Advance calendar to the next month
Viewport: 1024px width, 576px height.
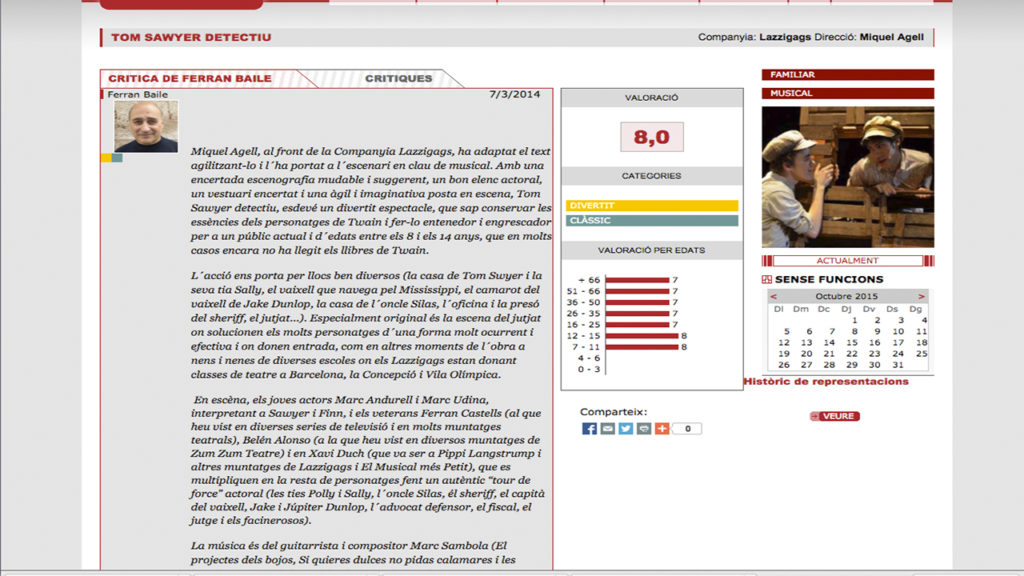pyautogui.click(x=921, y=297)
